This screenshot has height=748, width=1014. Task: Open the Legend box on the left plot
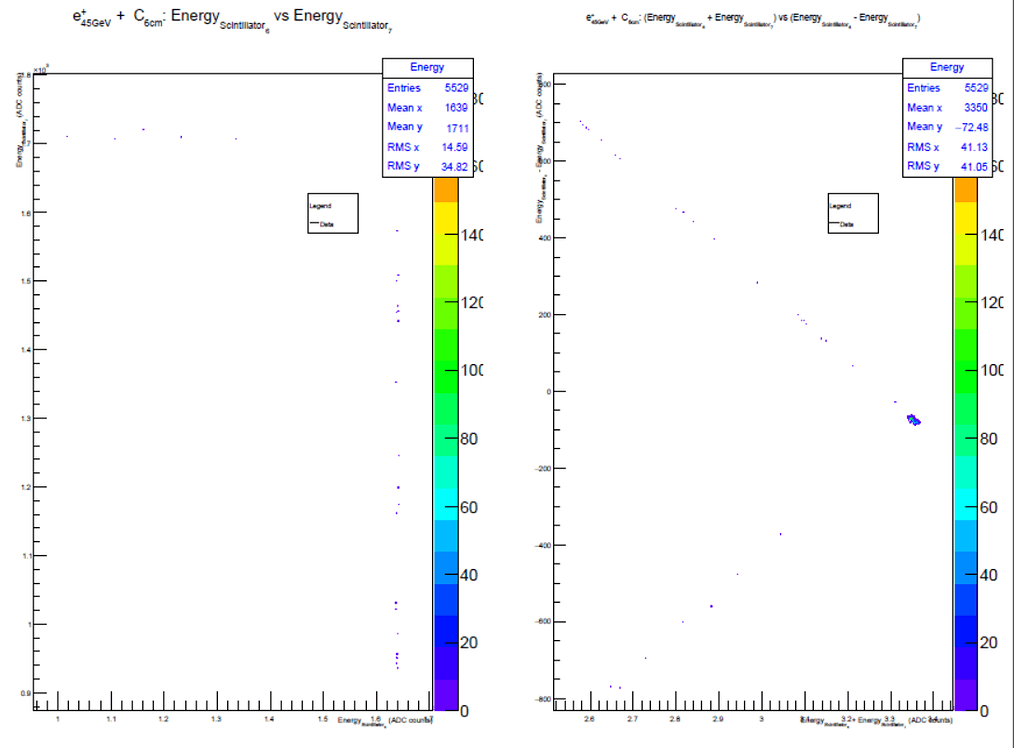[x=333, y=212]
